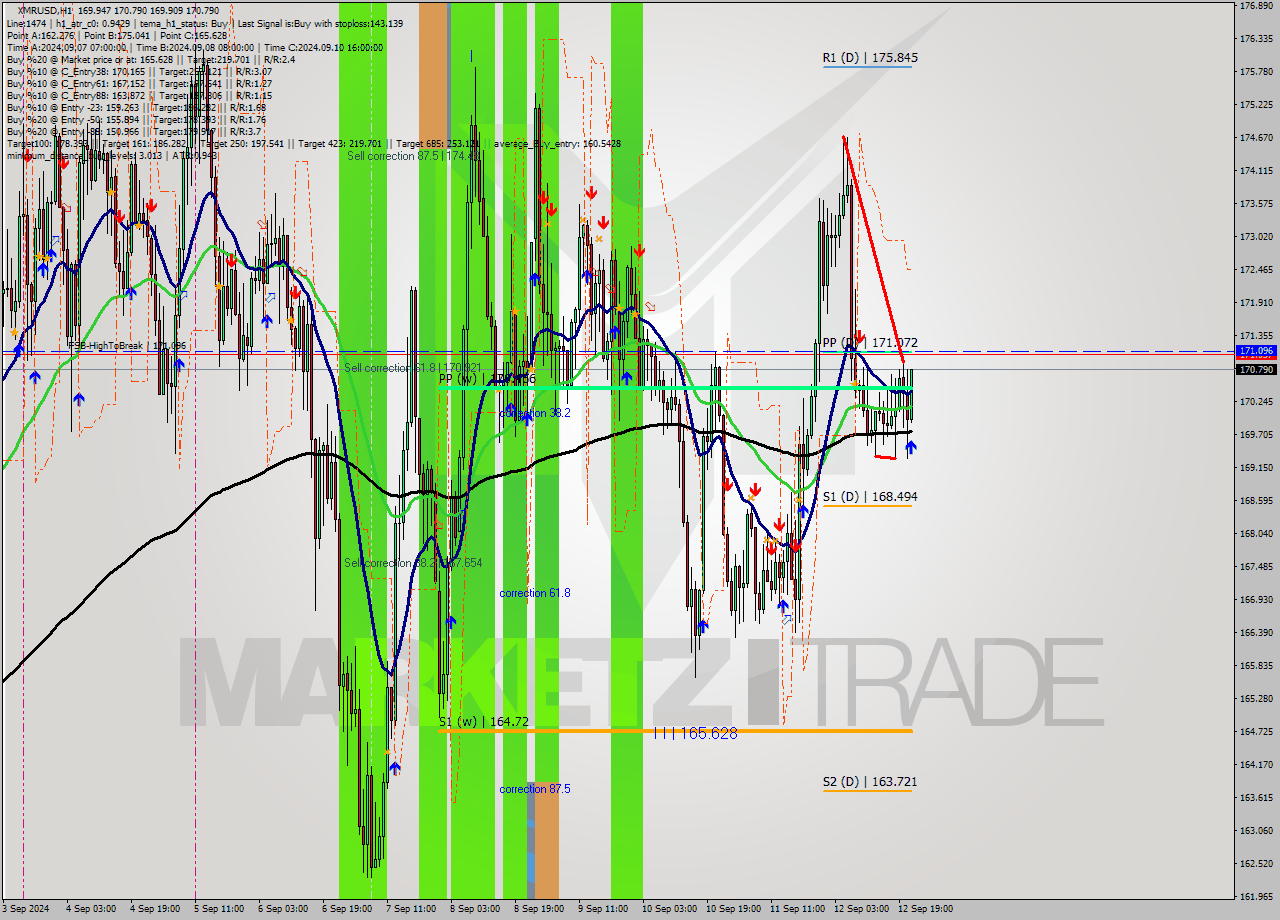Click the FSB-HighToBreak | 171.096 label
The height and width of the screenshot is (920, 1280).
pyautogui.click(x=127, y=346)
